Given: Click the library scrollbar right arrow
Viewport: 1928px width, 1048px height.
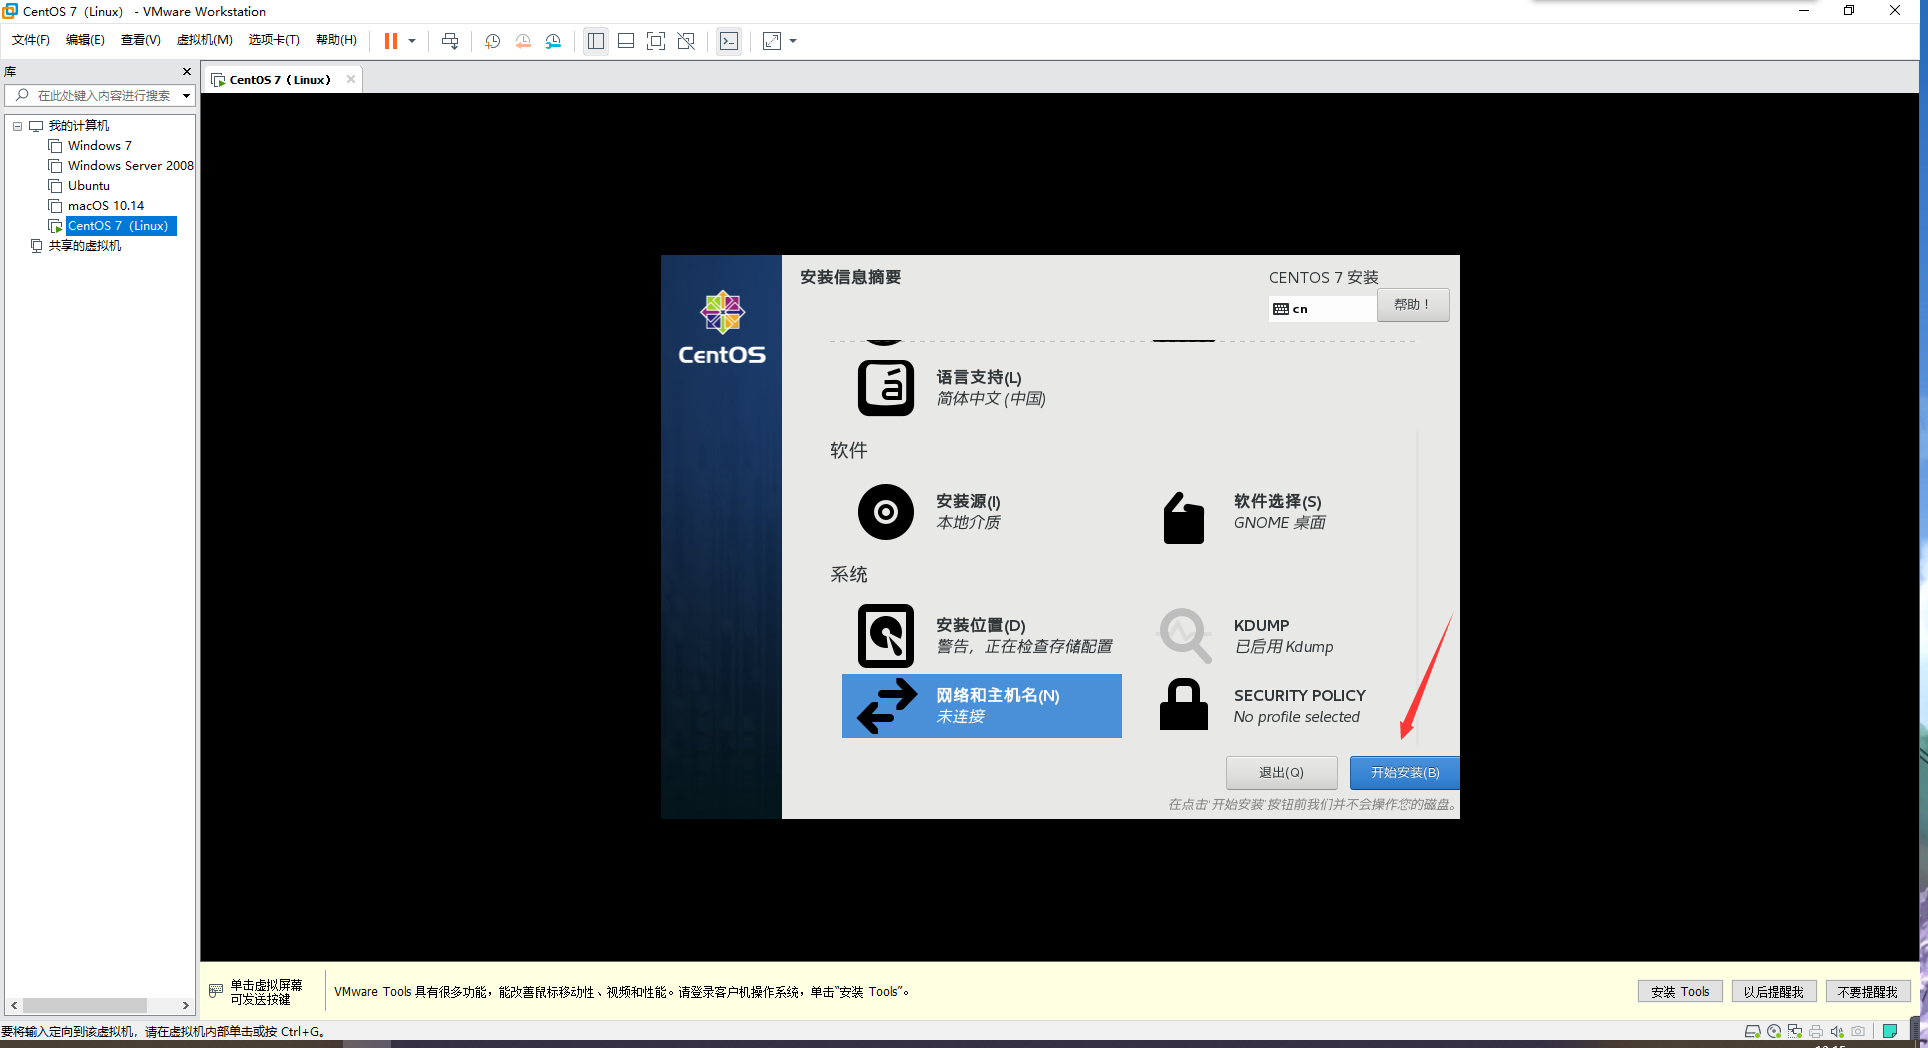Looking at the screenshot, I should pyautogui.click(x=185, y=1006).
